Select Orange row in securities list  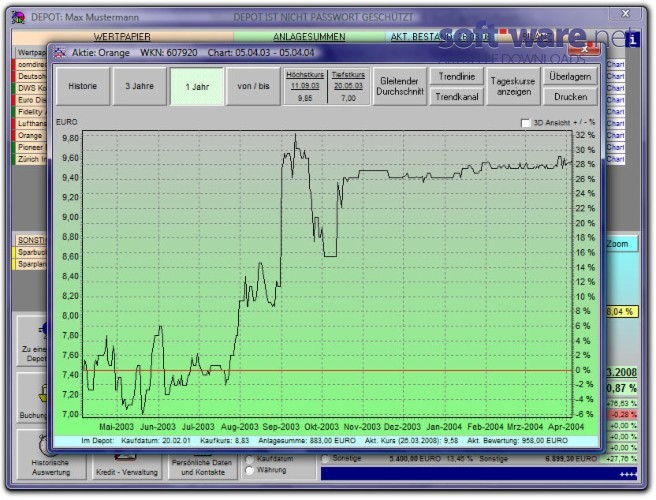coord(31,135)
